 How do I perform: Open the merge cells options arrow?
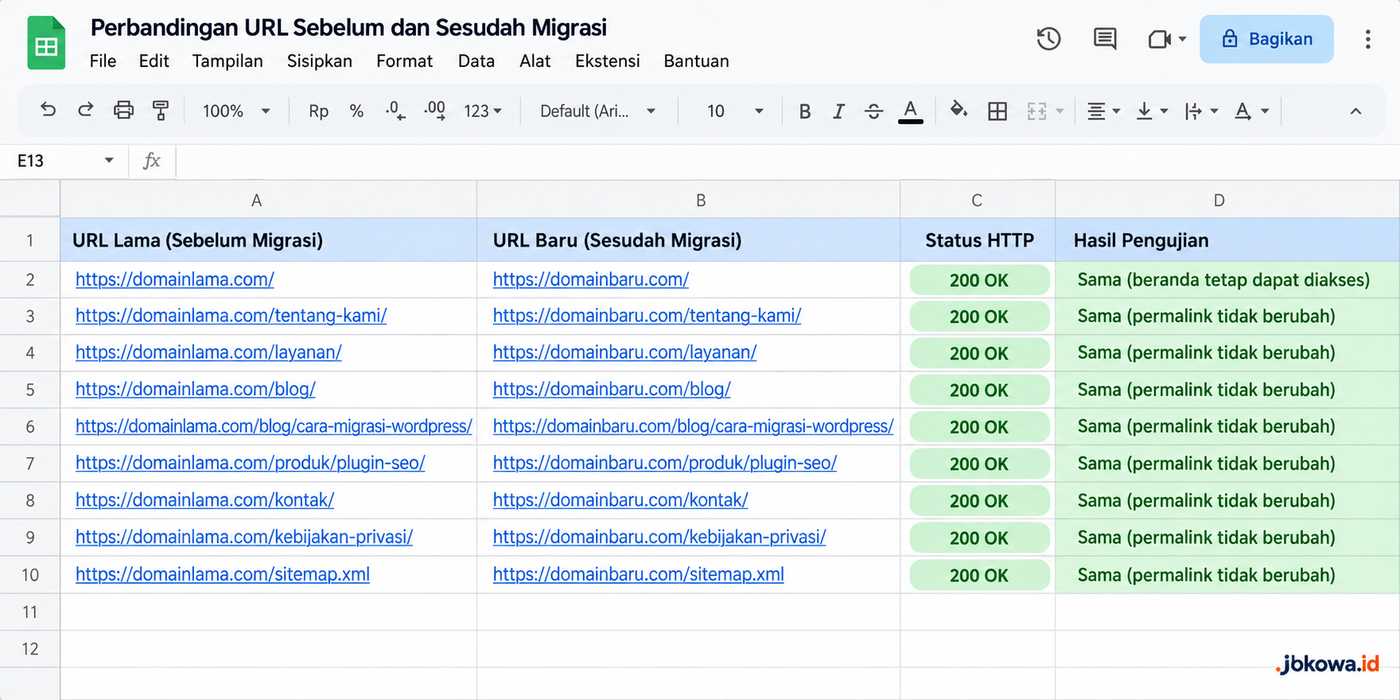click(1060, 111)
